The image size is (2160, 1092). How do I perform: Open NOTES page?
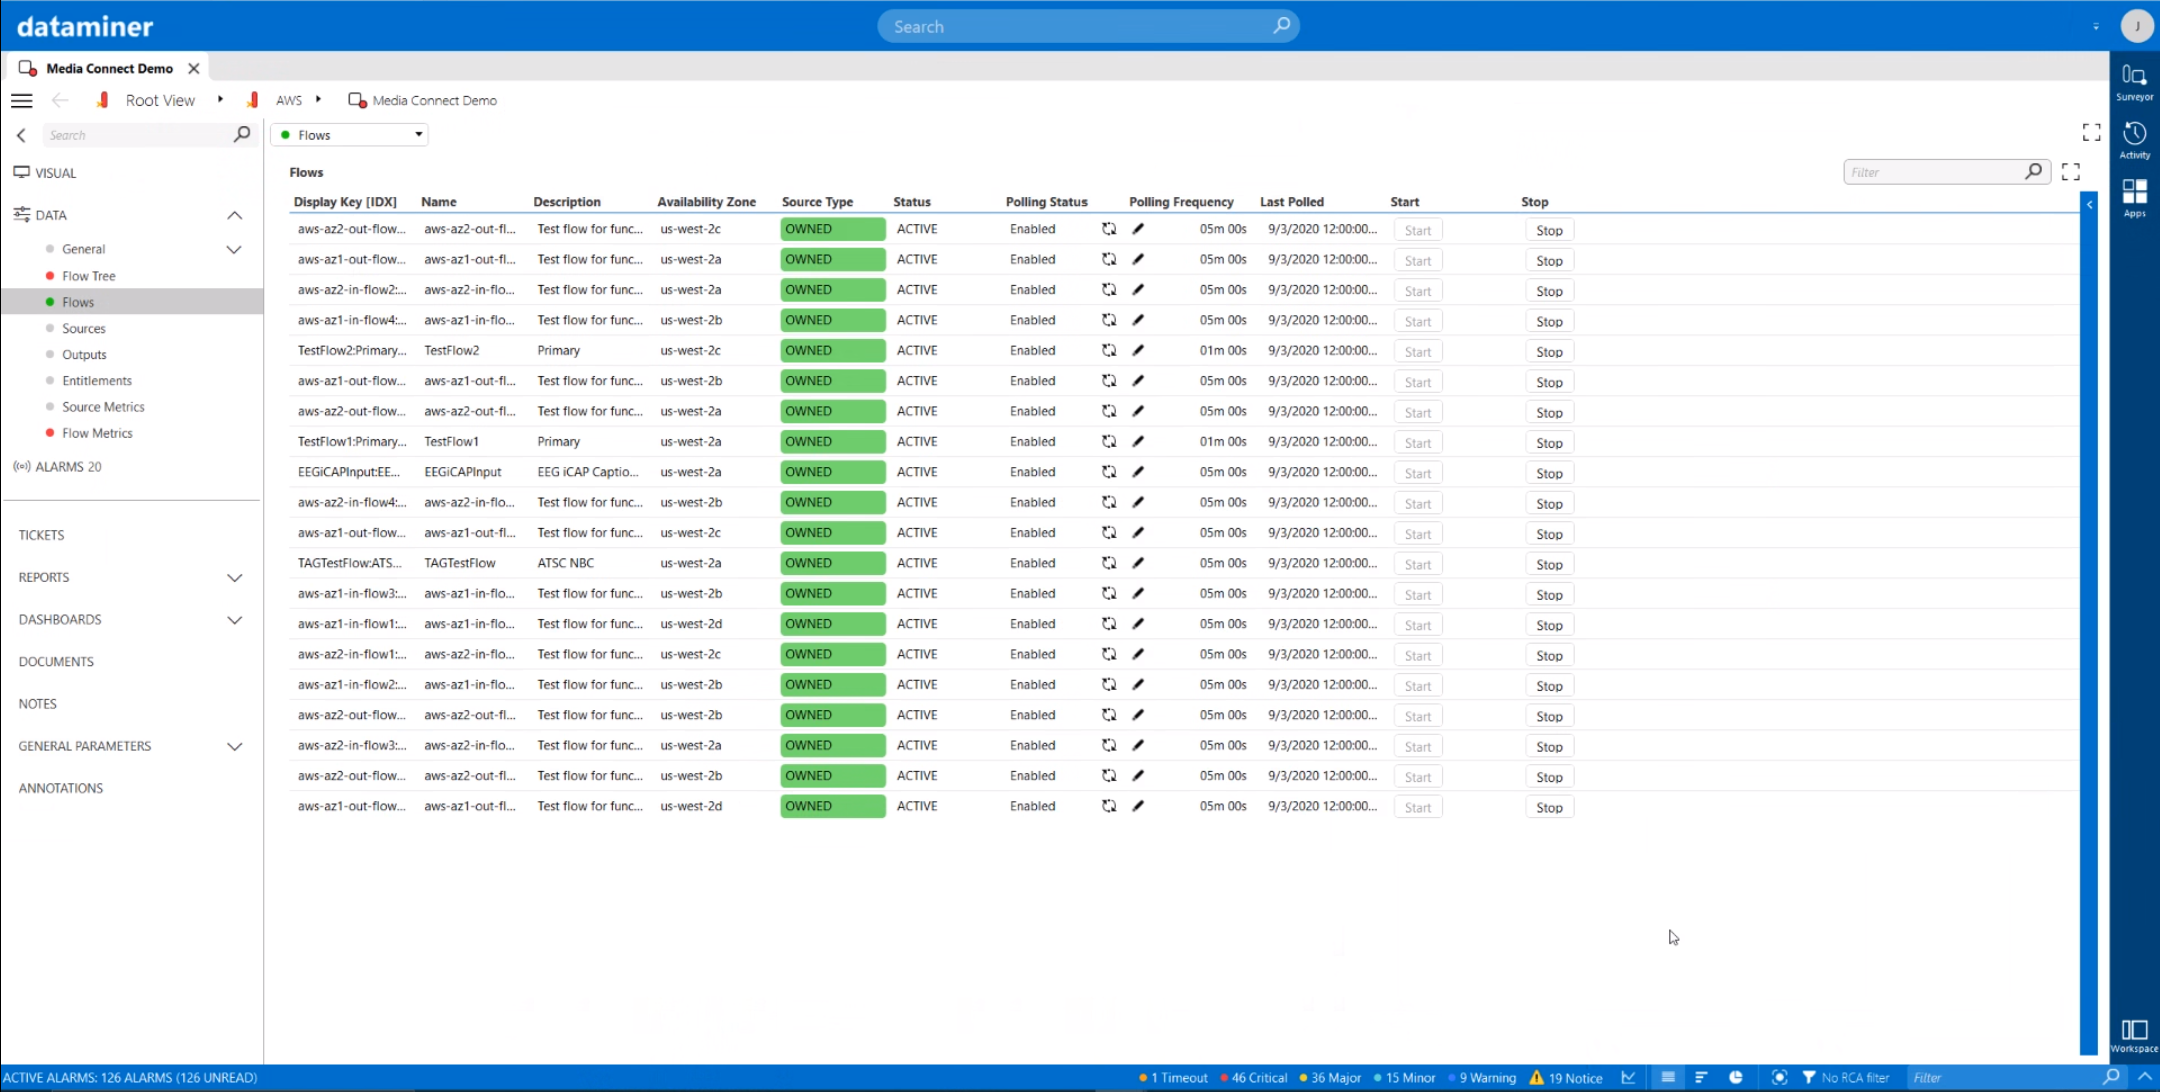coord(37,703)
